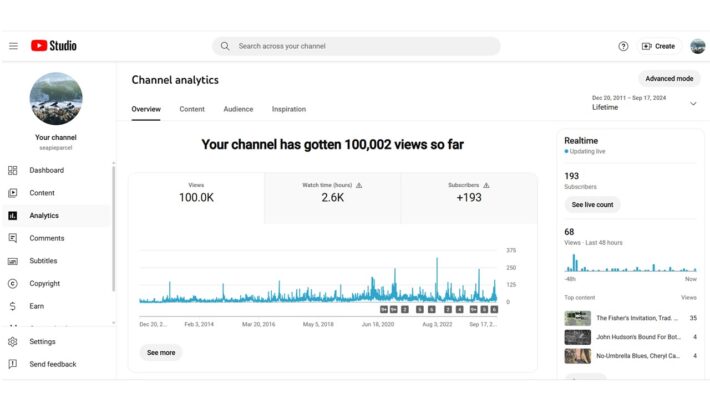Expand the Lifetime date range dropdown
This screenshot has height=399, width=710.
(x=644, y=103)
